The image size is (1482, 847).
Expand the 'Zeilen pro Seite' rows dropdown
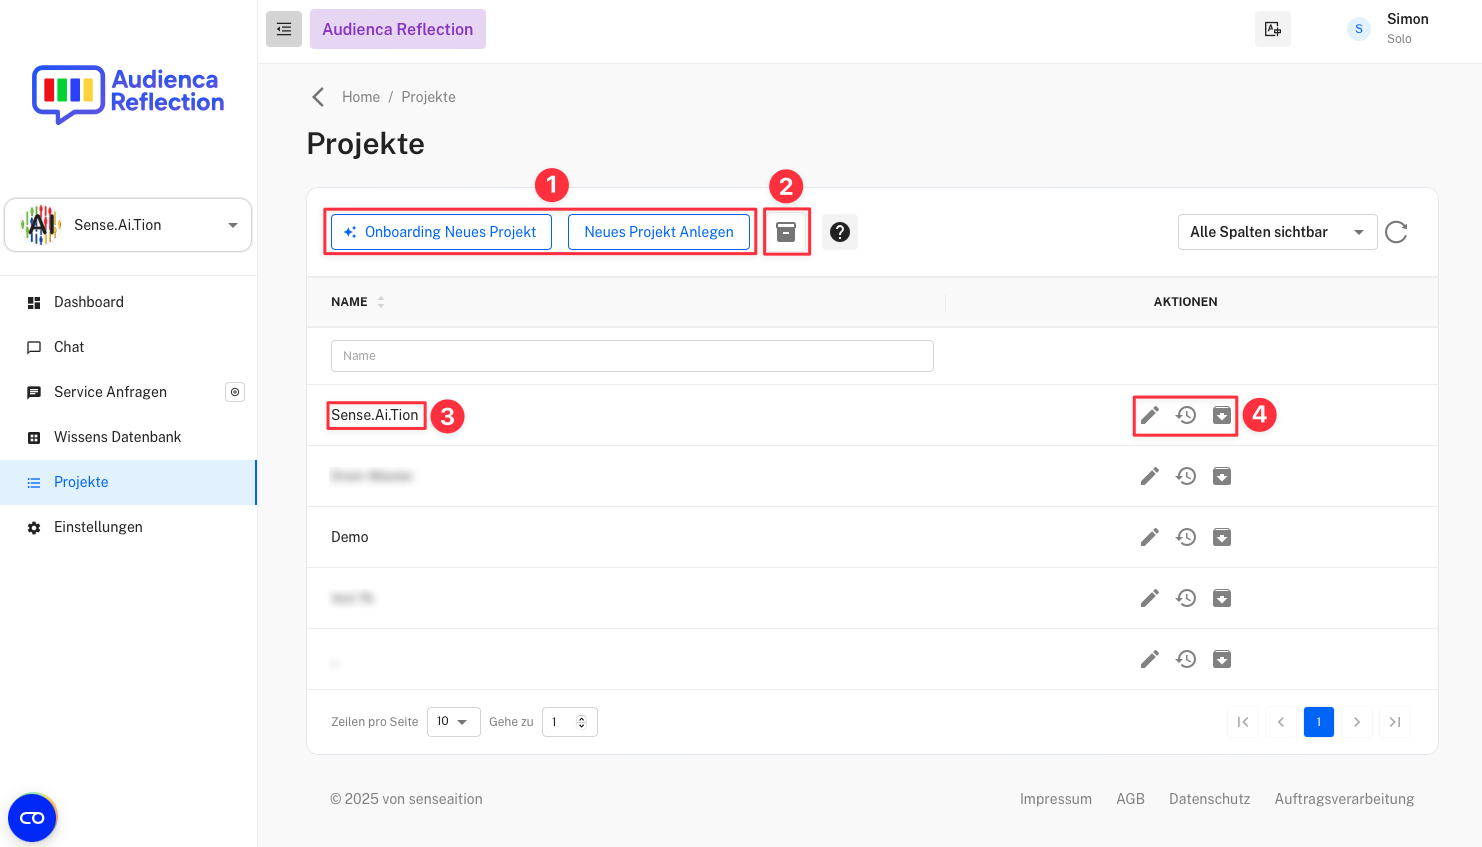(454, 721)
